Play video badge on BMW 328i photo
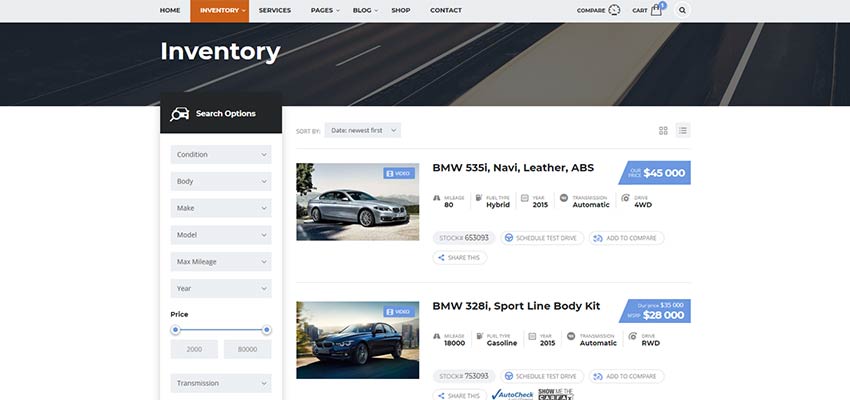 tap(399, 312)
